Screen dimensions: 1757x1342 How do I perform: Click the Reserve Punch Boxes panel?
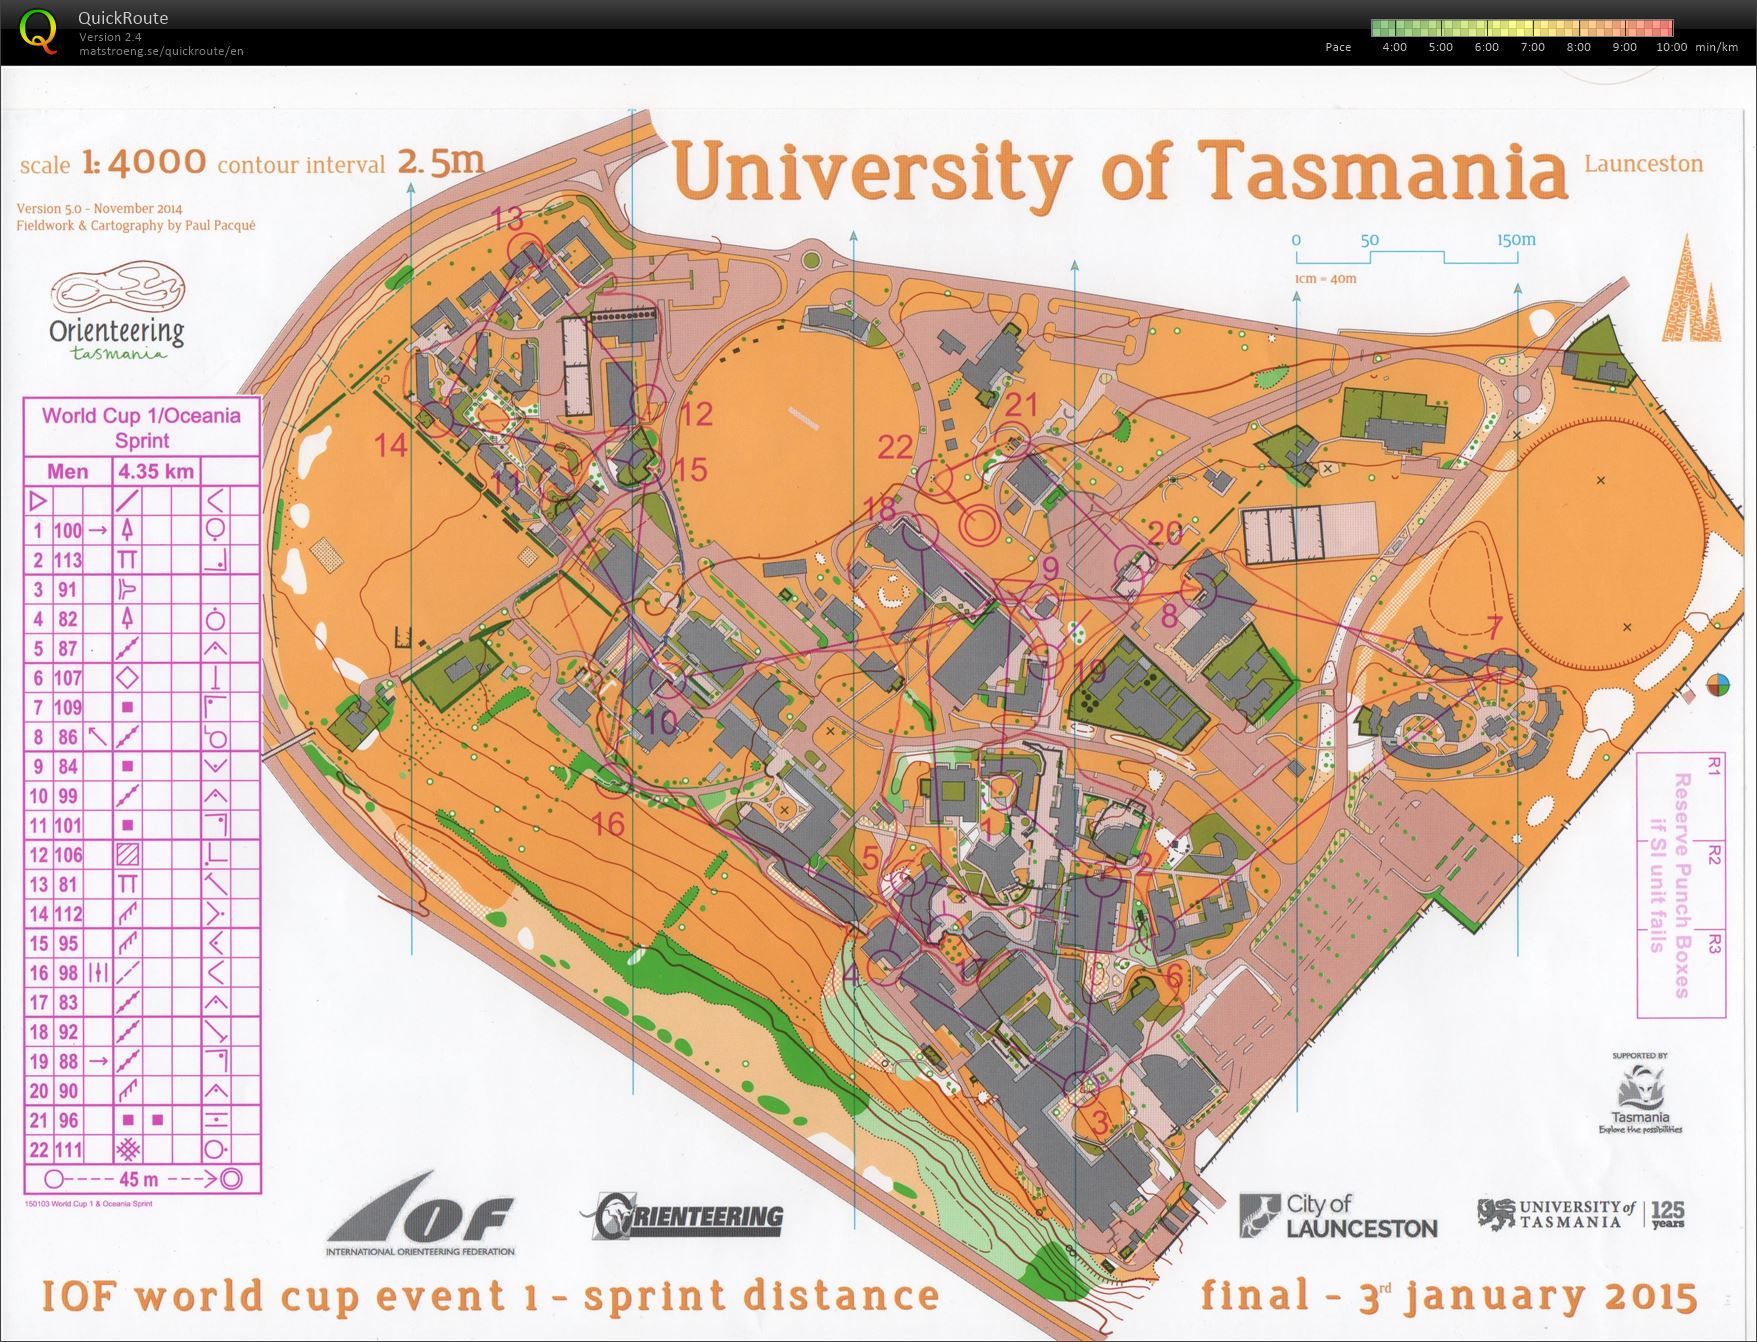click(x=1682, y=885)
